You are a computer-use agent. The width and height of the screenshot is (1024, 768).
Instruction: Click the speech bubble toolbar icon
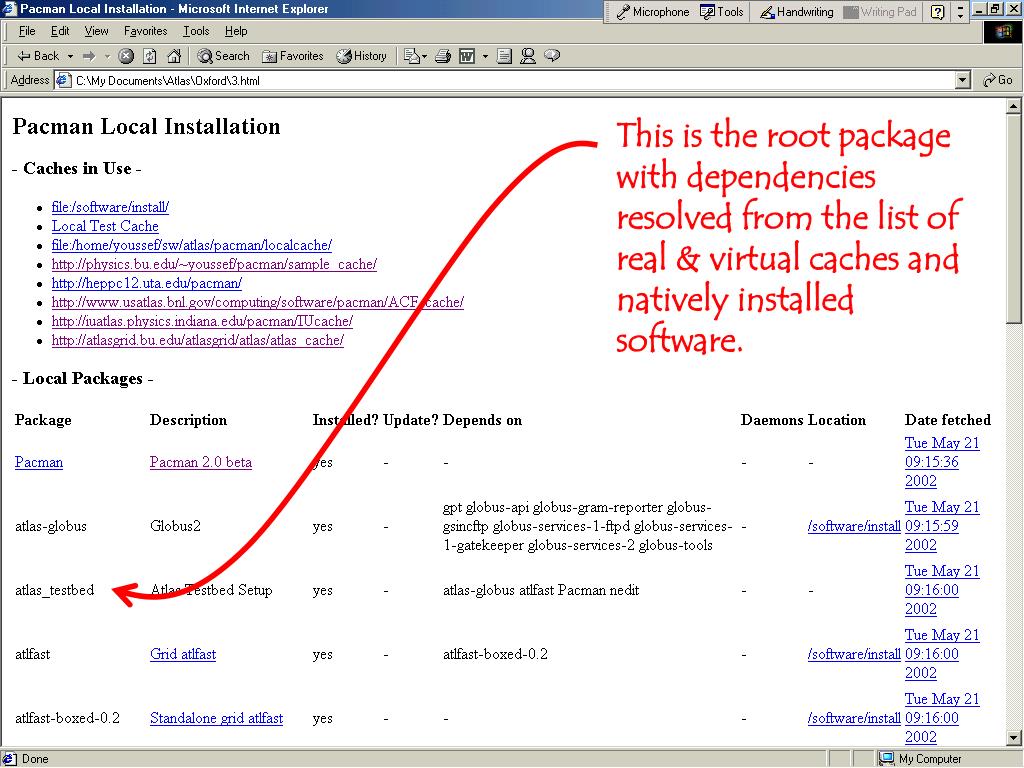pos(552,56)
